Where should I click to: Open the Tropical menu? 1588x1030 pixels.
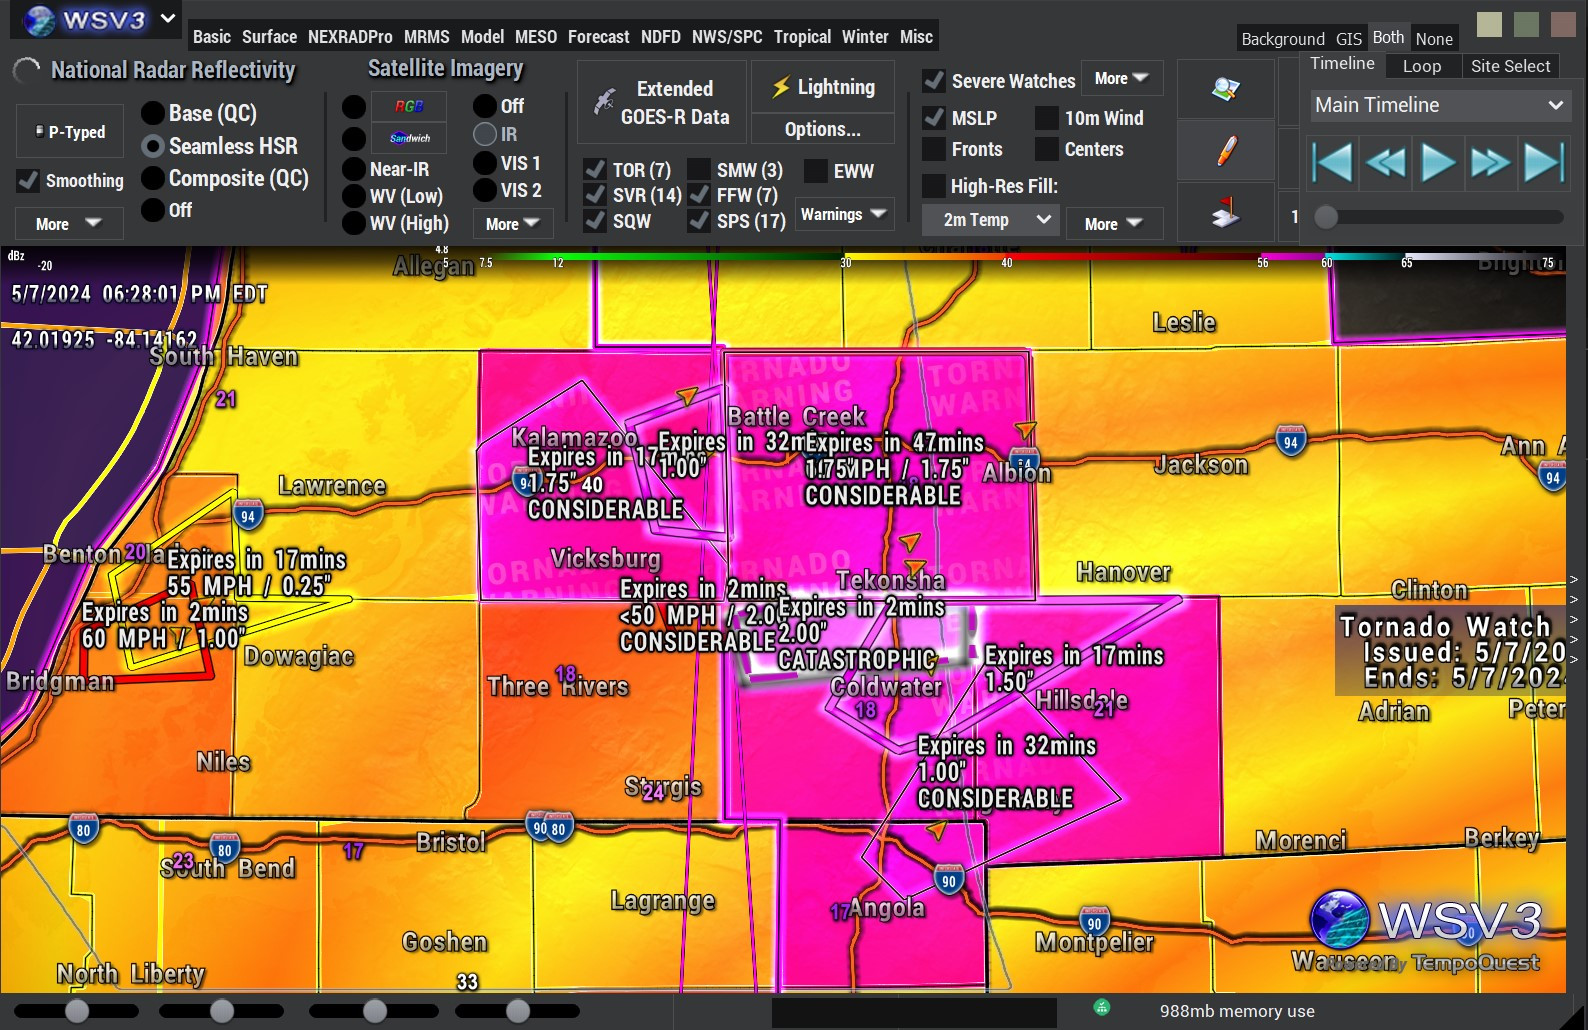pos(802,37)
